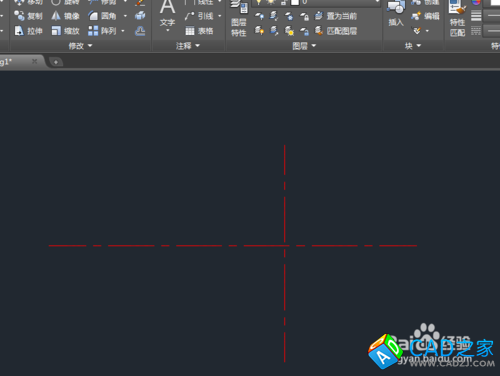Open the Array (阵列) dropdown arrow
The height and width of the screenshot is (376, 500).
point(123,31)
